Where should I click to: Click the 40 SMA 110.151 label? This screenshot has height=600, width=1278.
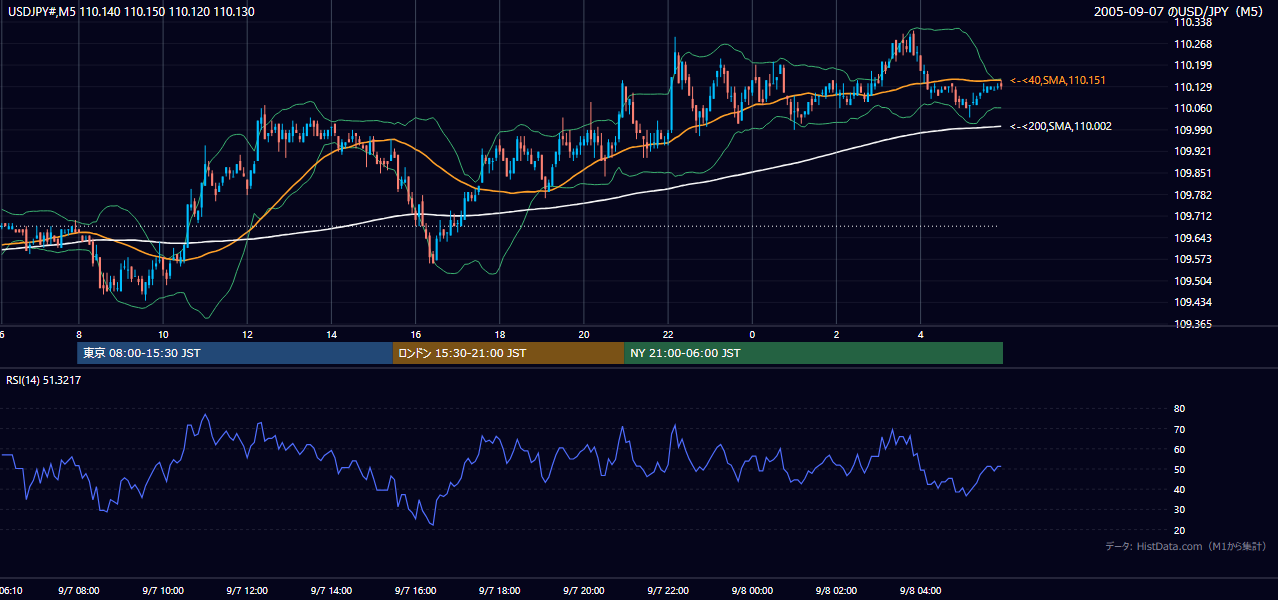(x=1058, y=80)
